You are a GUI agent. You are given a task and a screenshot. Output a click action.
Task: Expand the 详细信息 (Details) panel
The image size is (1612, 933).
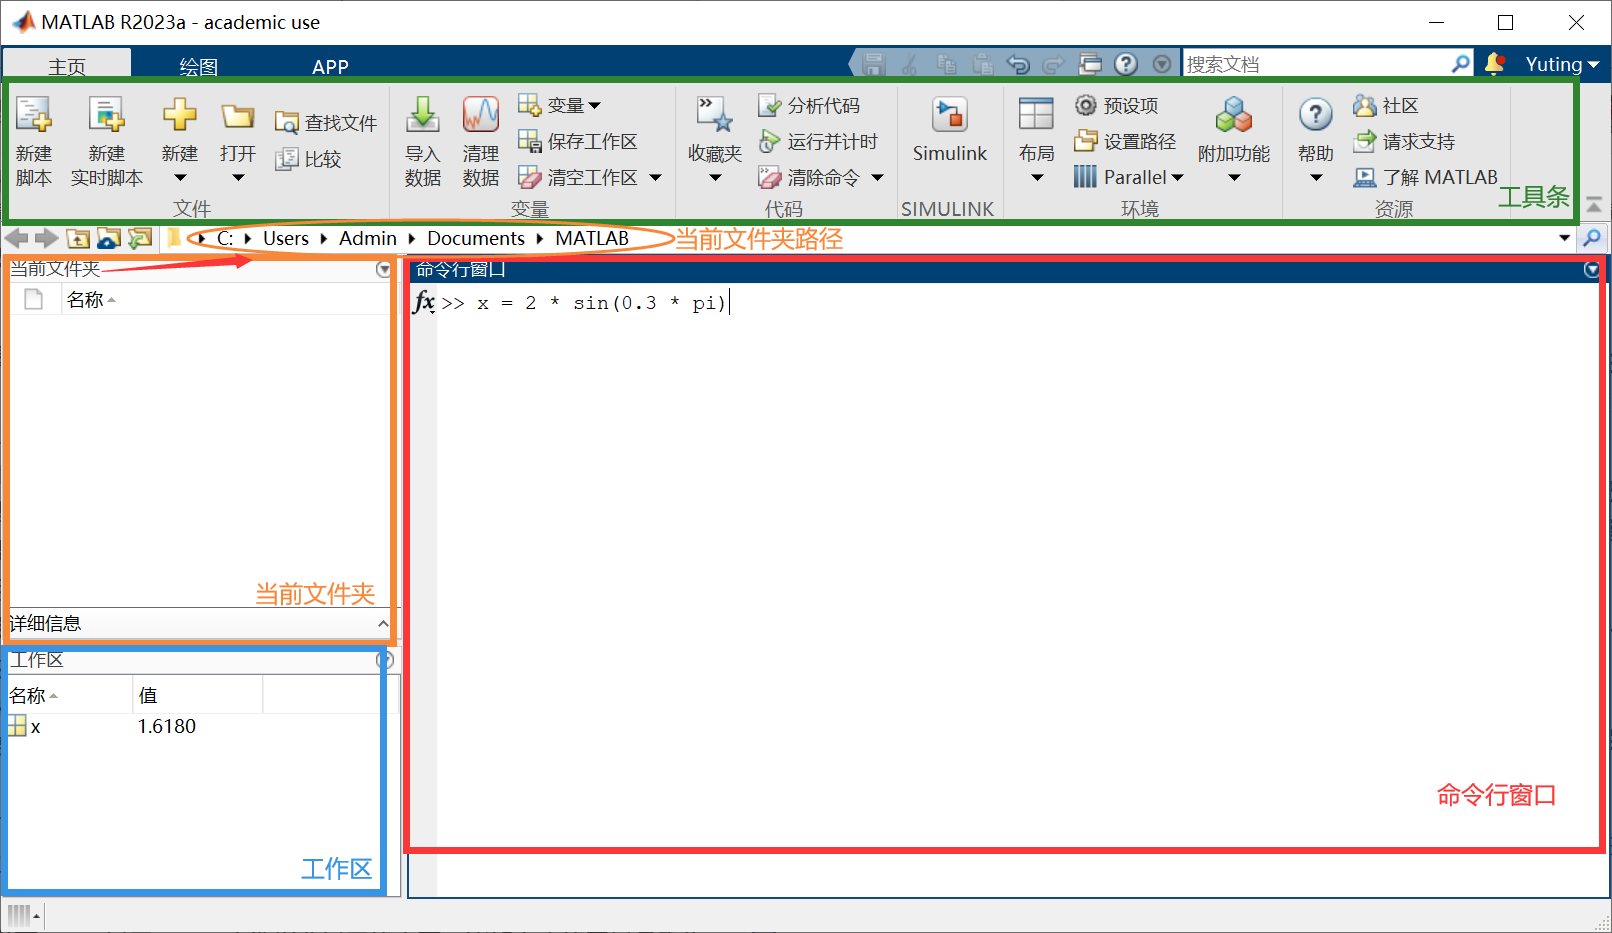(x=383, y=623)
